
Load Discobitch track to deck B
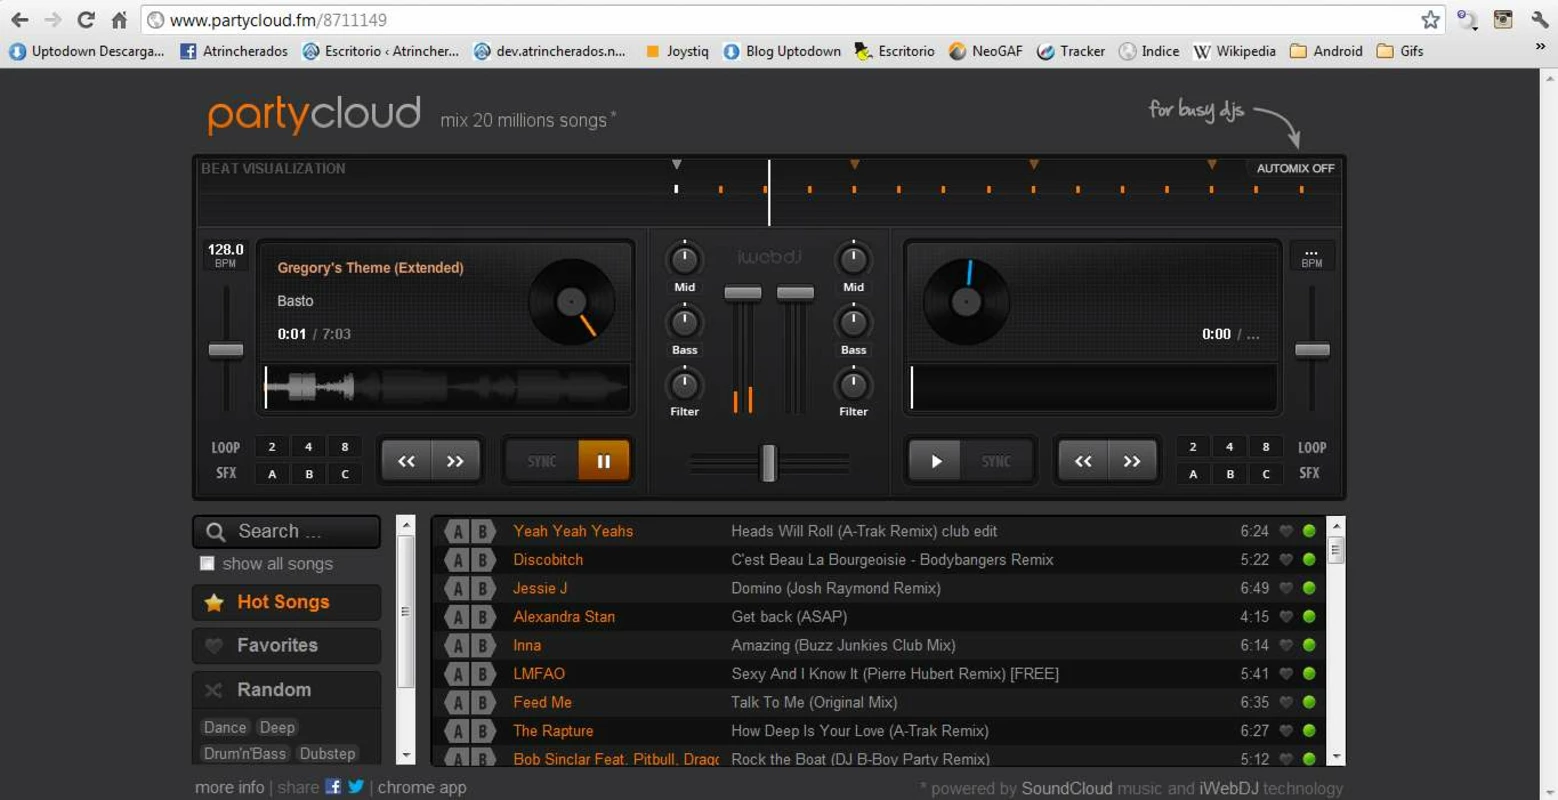tap(483, 560)
